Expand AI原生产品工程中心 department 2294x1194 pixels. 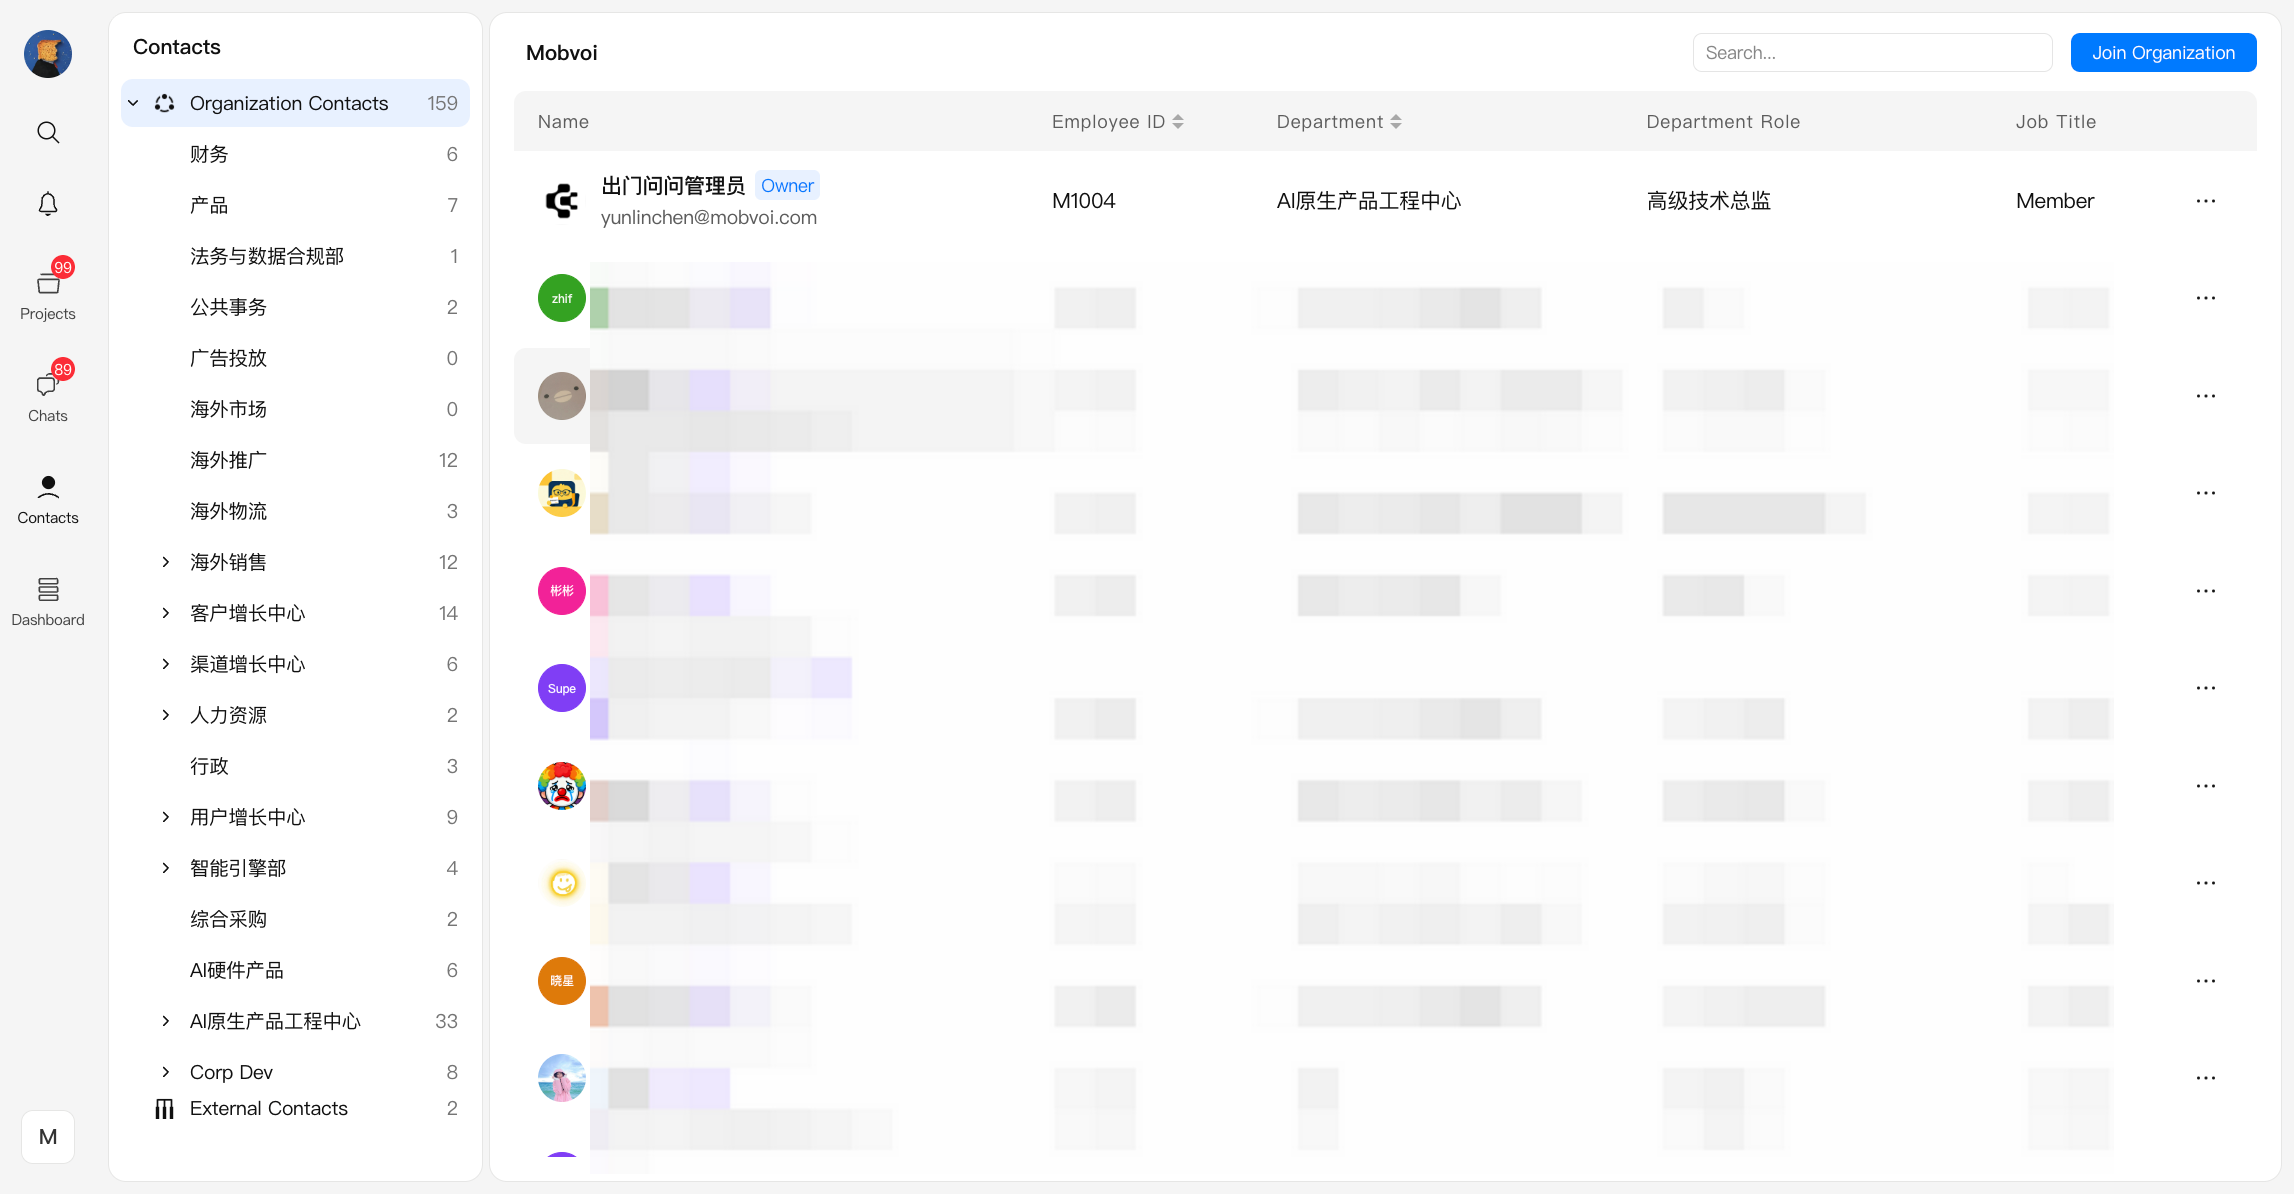pos(166,1021)
